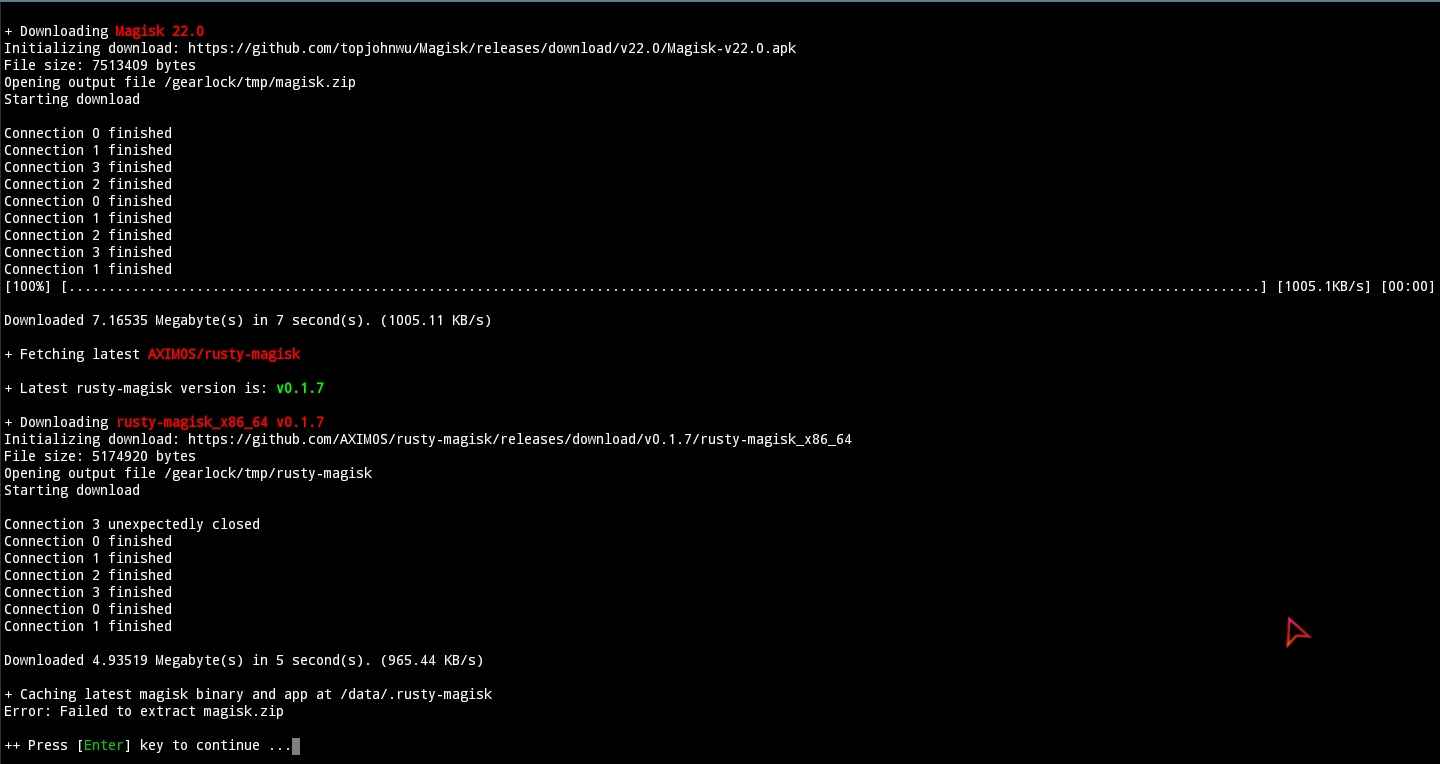Click the "File size: 7513409 bytes" line
This screenshot has height=764, width=1440.
[100, 65]
